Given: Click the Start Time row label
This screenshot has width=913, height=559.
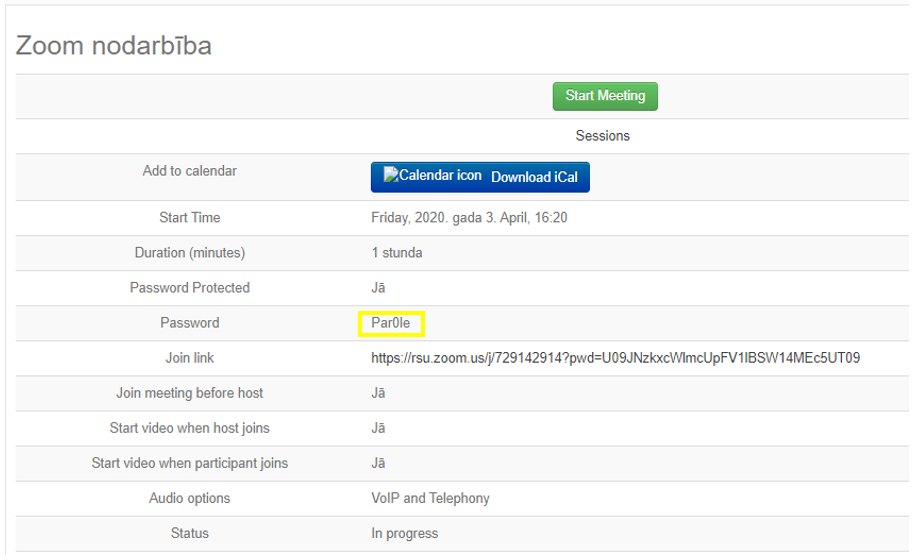Looking at the screenshot, I should click(190, 218).
